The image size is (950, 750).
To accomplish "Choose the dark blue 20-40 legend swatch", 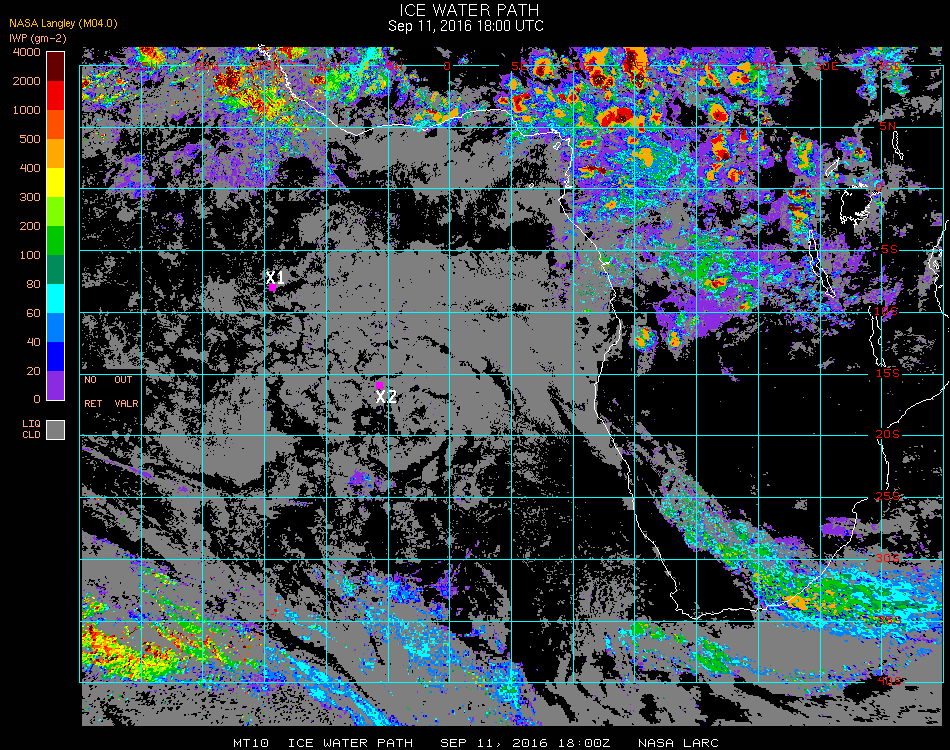I will coord(55,357).
